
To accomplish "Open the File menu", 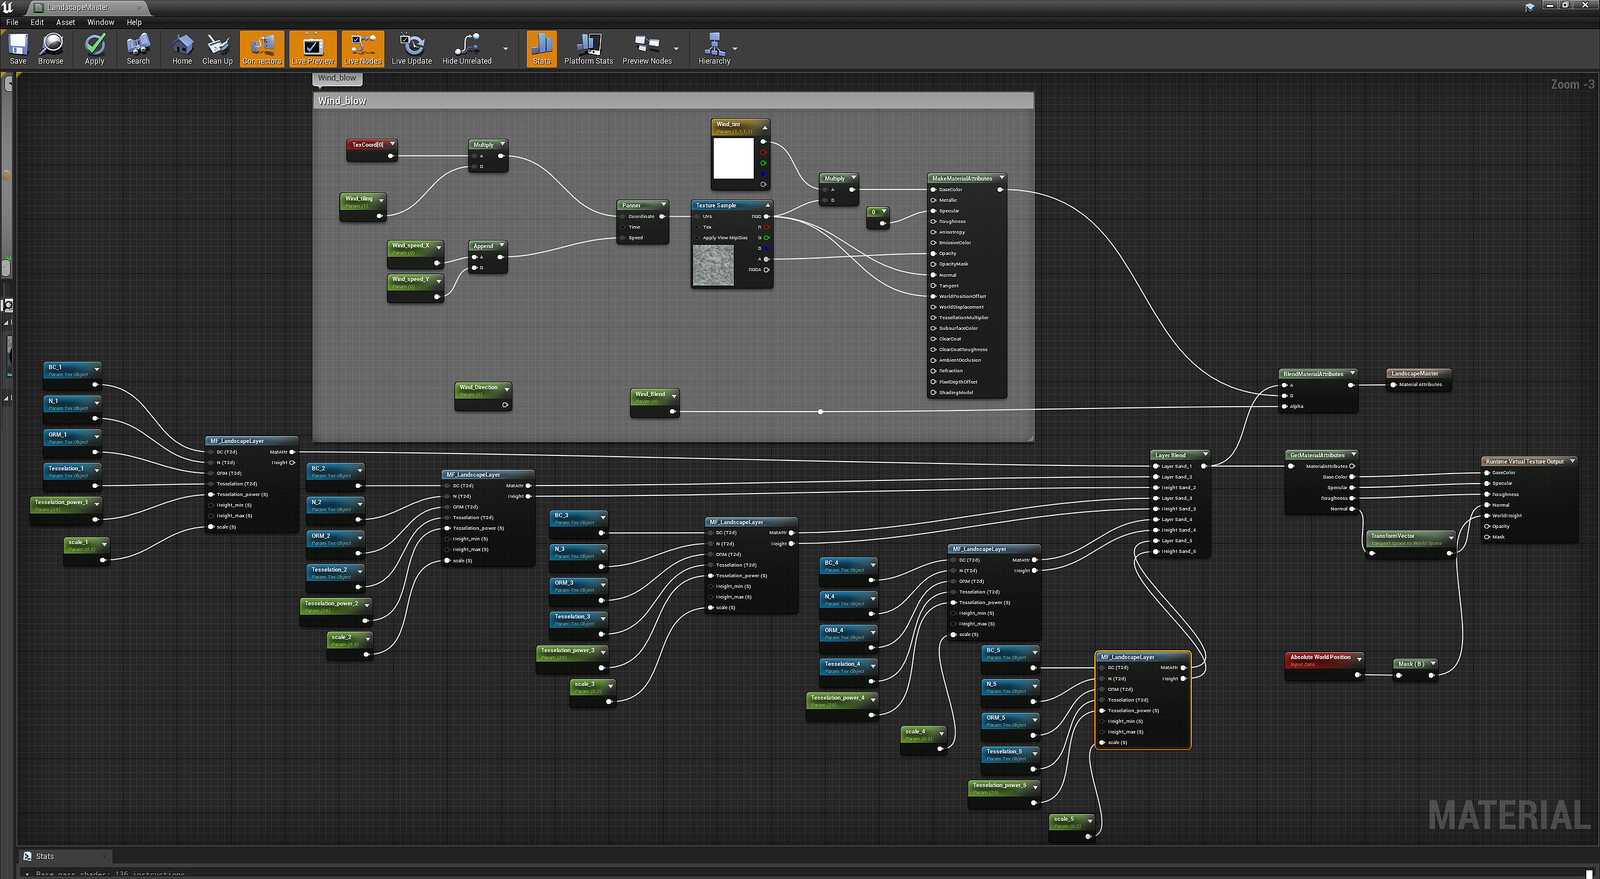I will click(x=12, y=22).
